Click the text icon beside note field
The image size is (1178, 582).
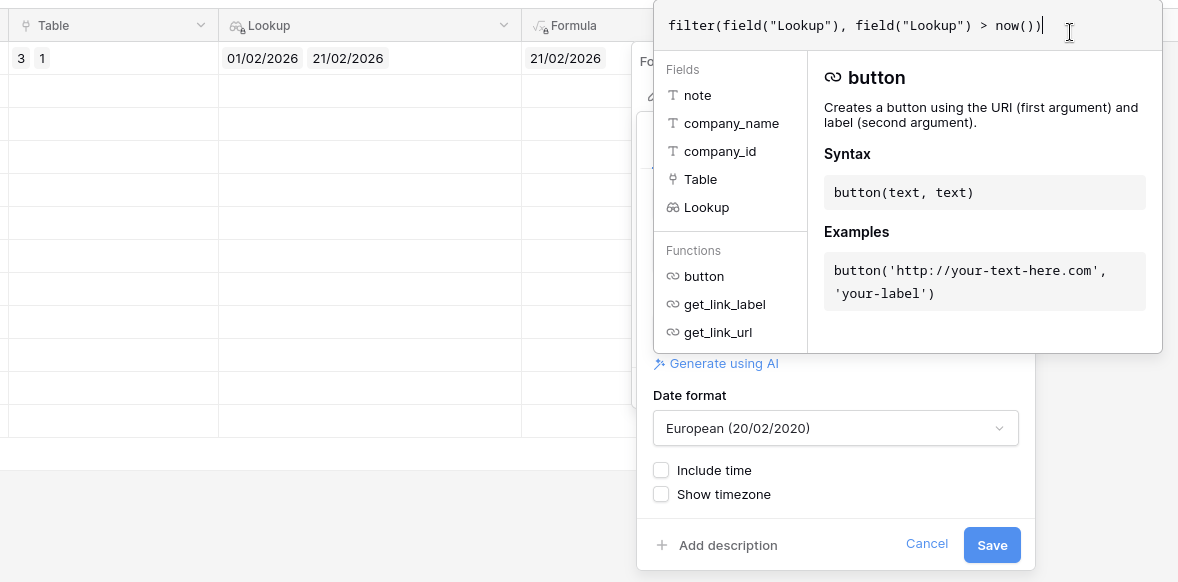[673, 96]
